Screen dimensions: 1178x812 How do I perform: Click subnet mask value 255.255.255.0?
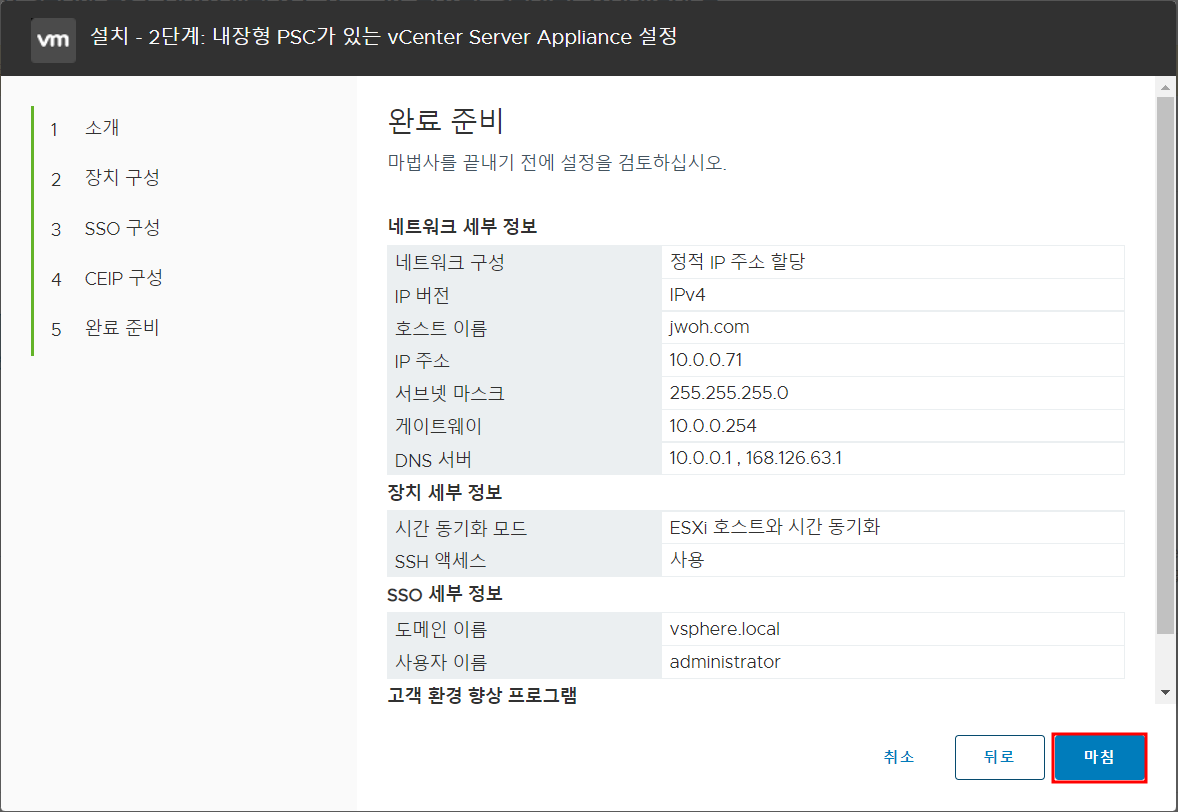729,393
